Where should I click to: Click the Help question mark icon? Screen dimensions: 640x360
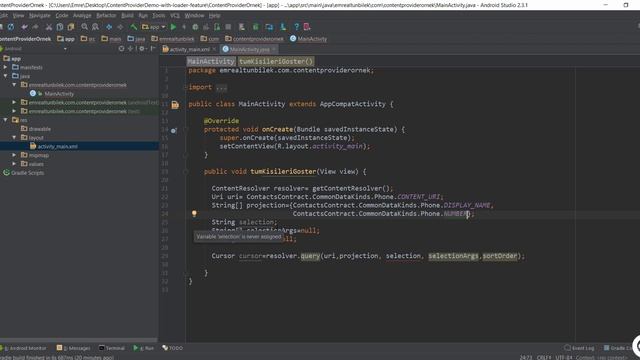[296, 27]
